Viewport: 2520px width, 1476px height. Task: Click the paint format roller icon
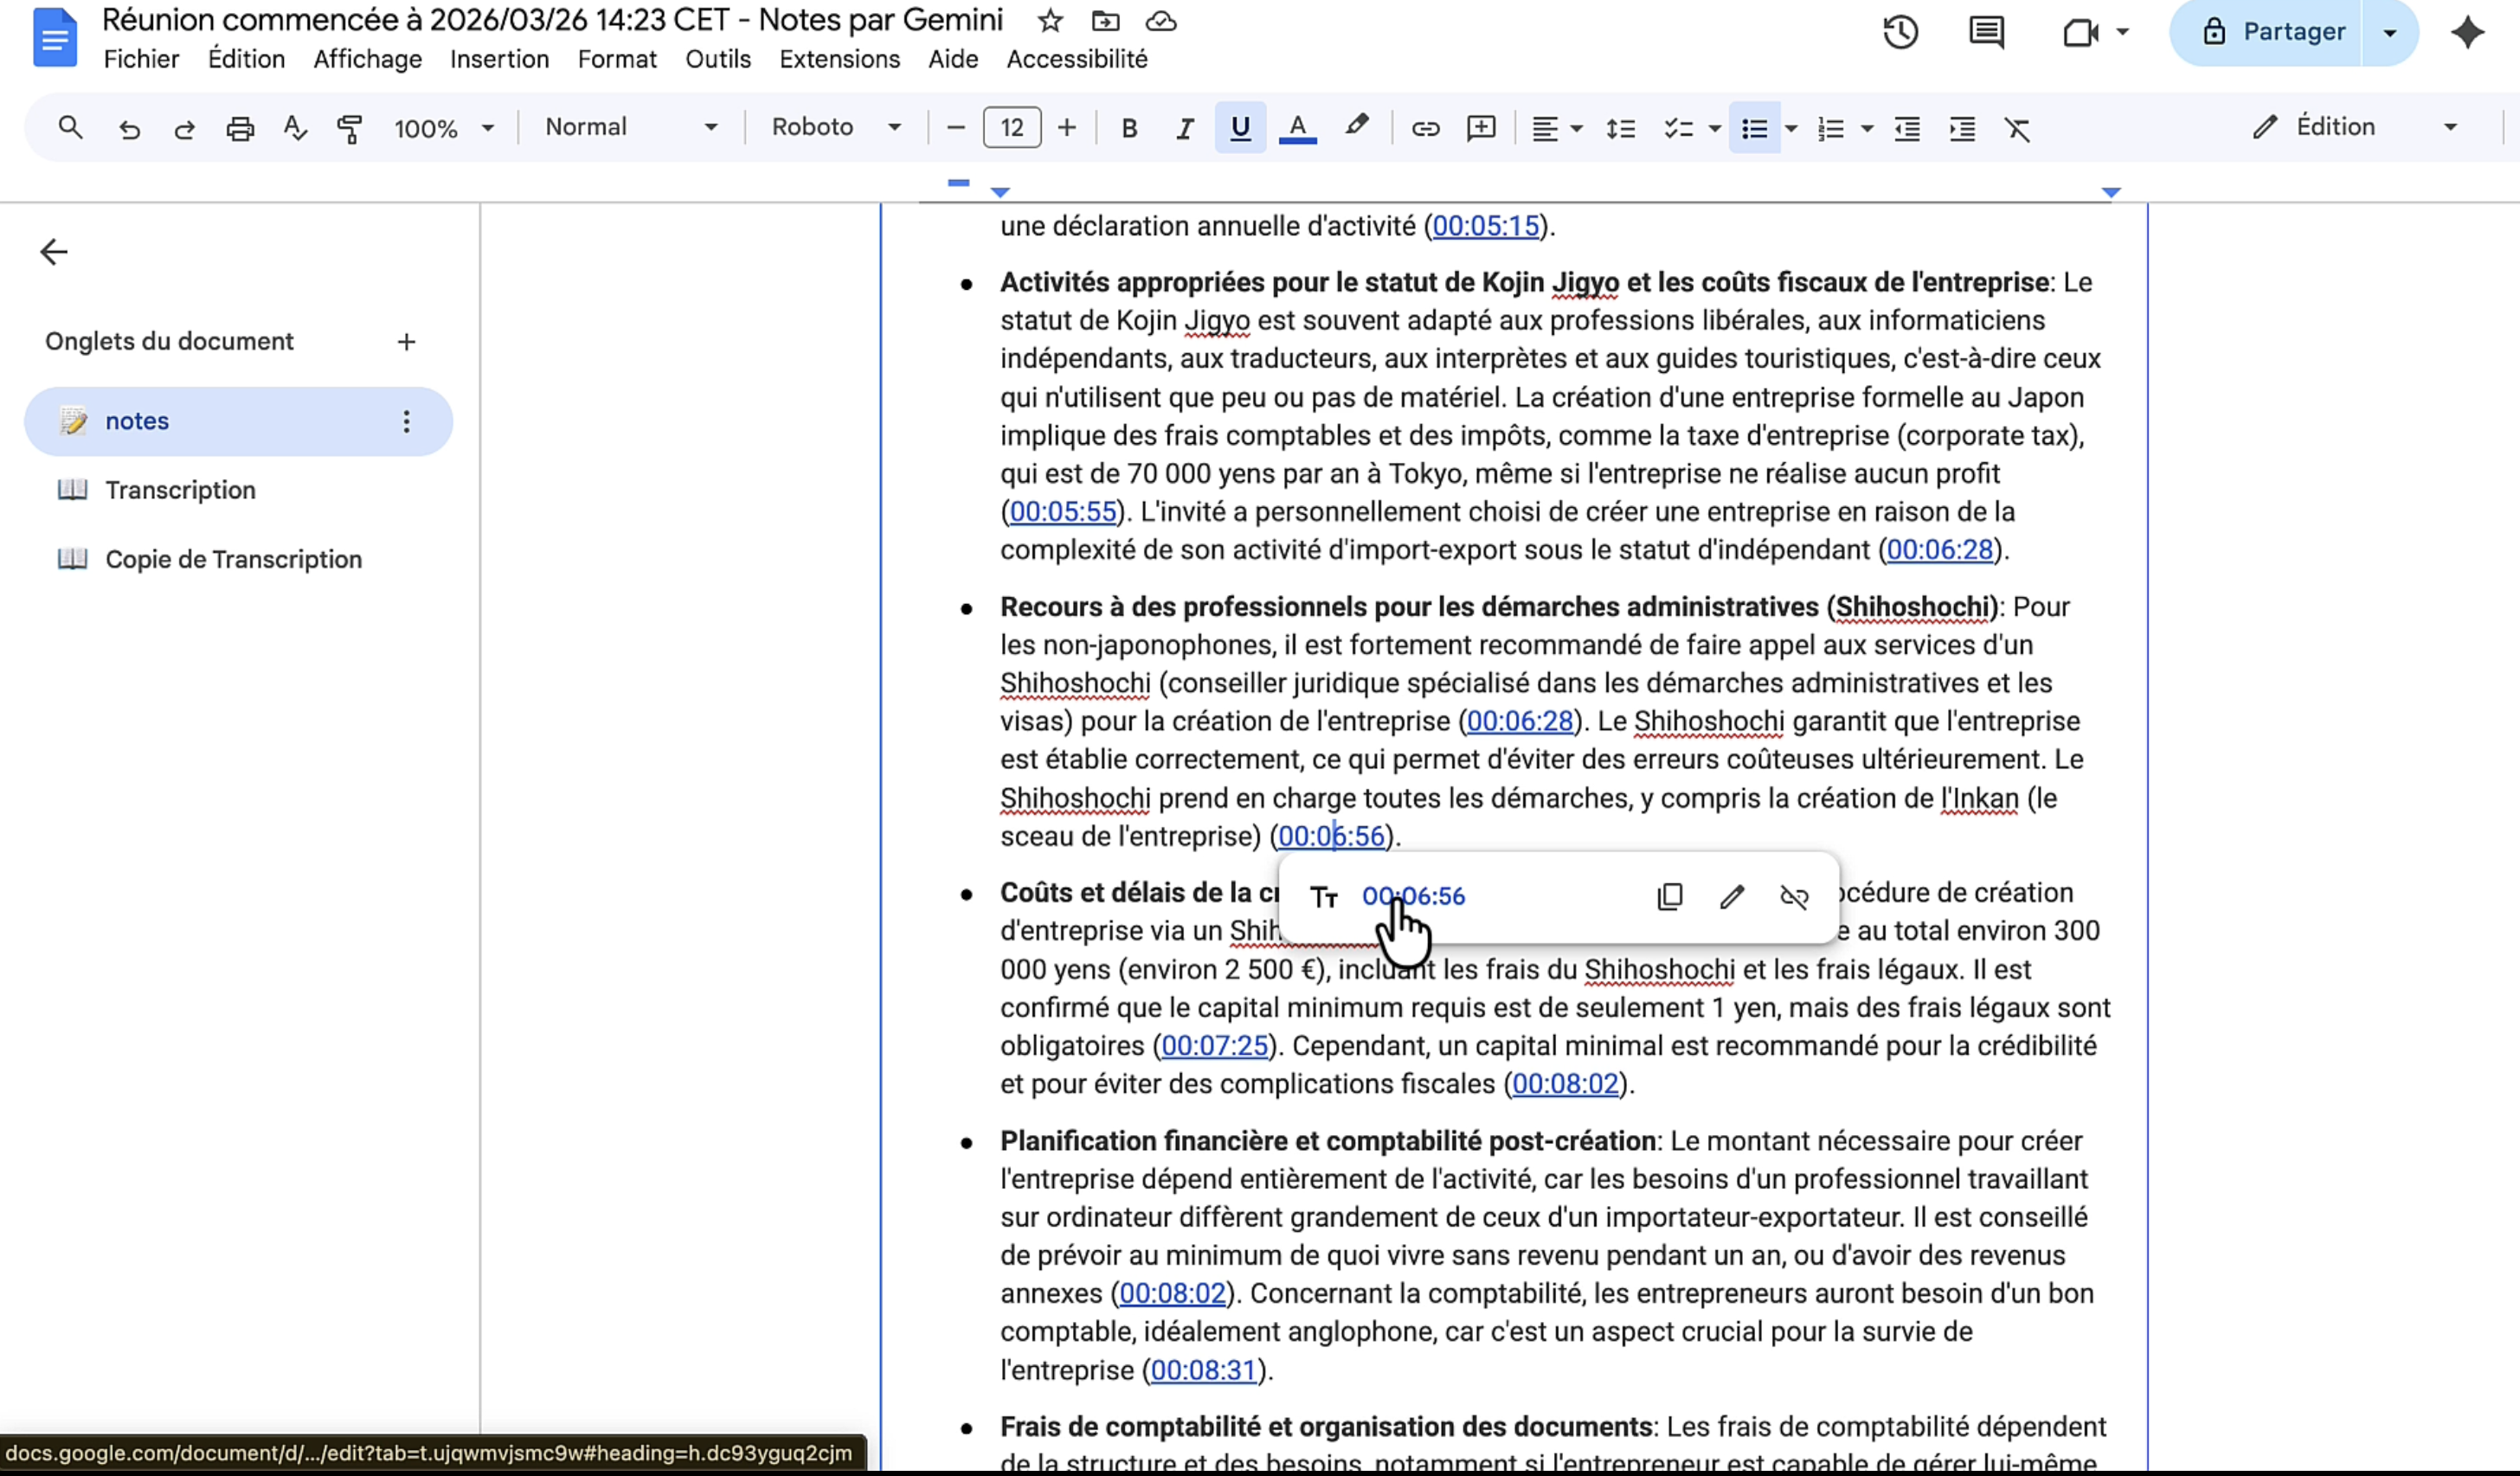click(x=349, y=128)
